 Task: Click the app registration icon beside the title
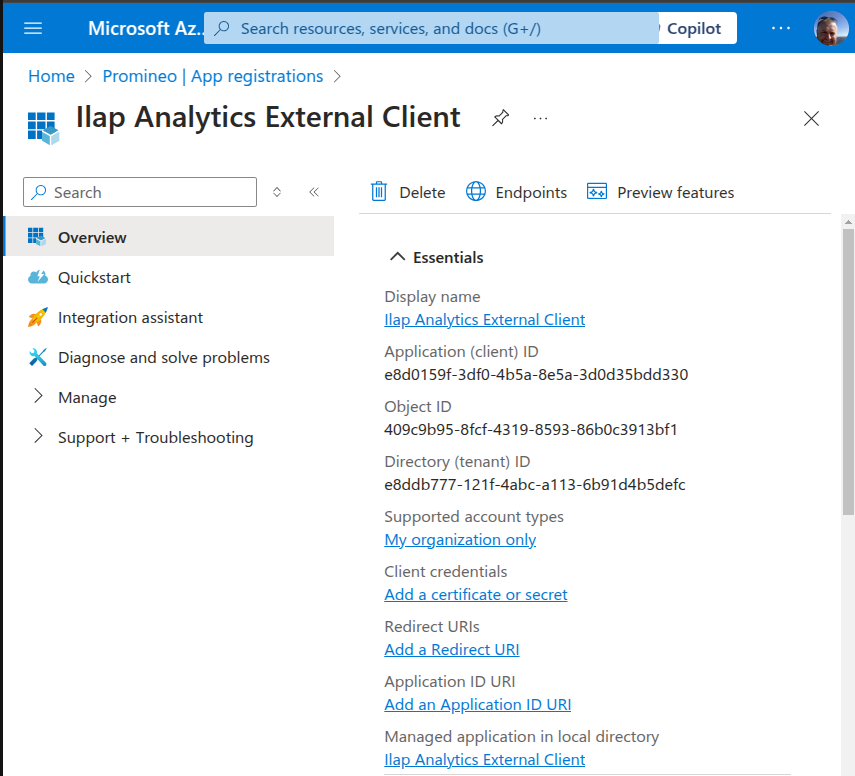pos(43,128)
